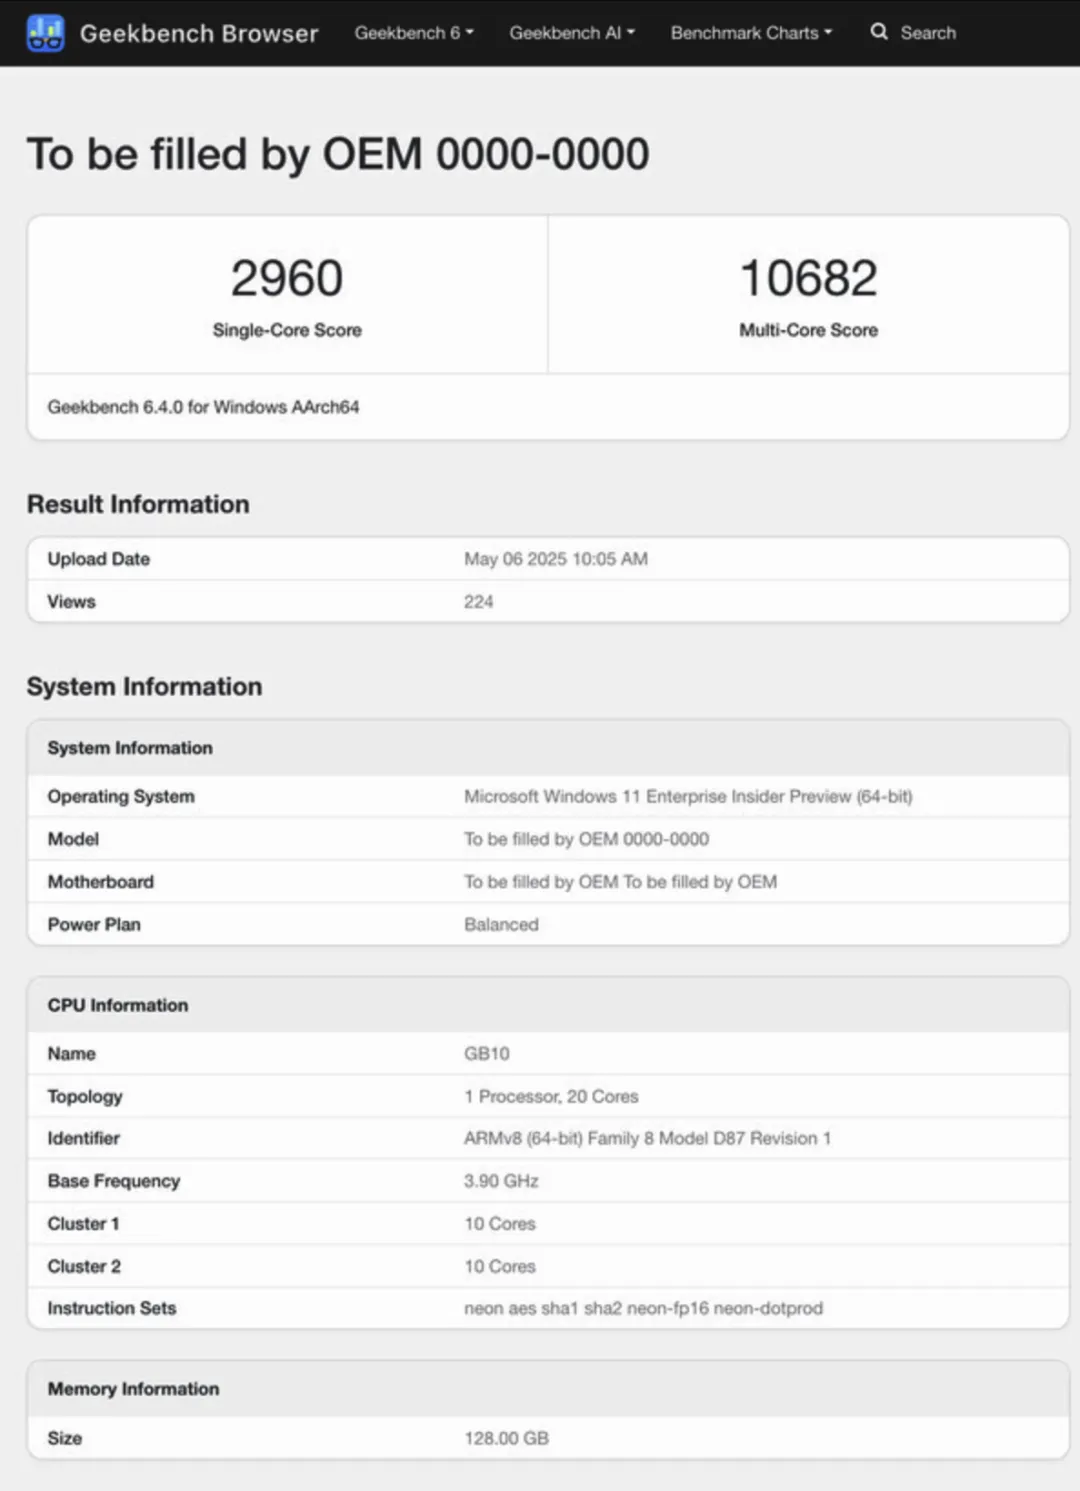Image resolution: width=1080 pixels, height=1491 pixels.
Task: Open the Geekbench 6 dropdown menu
Action: click(x=413, y=32)
